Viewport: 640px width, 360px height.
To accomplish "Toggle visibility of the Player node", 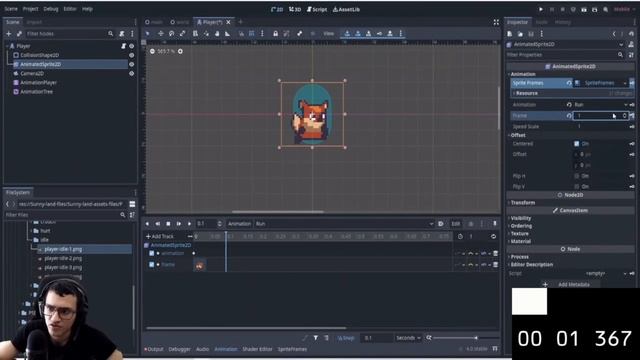I will [131, 46].
